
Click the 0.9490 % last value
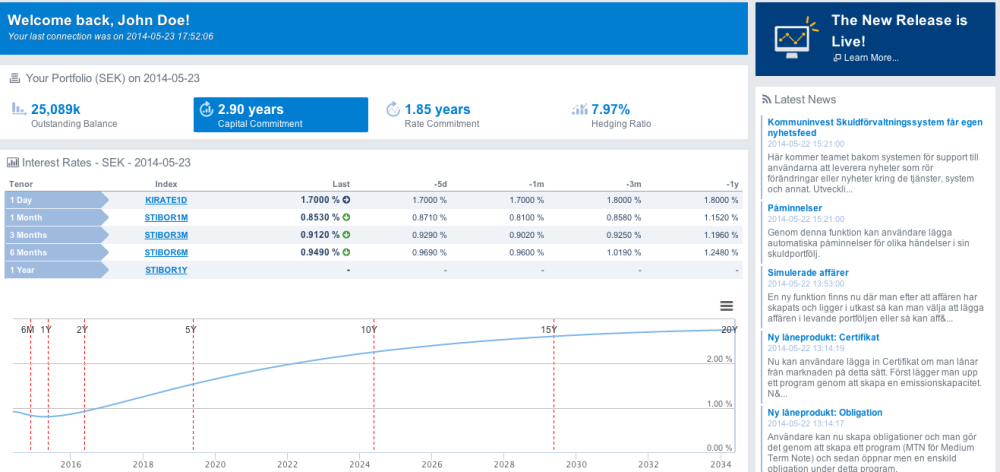point(320,252)
